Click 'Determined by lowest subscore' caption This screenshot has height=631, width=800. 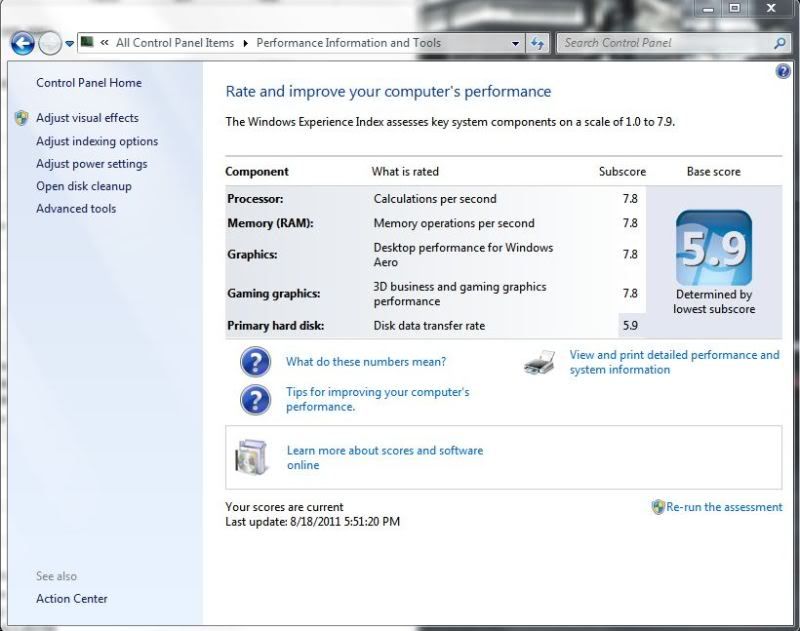click(x=714, y=301)
